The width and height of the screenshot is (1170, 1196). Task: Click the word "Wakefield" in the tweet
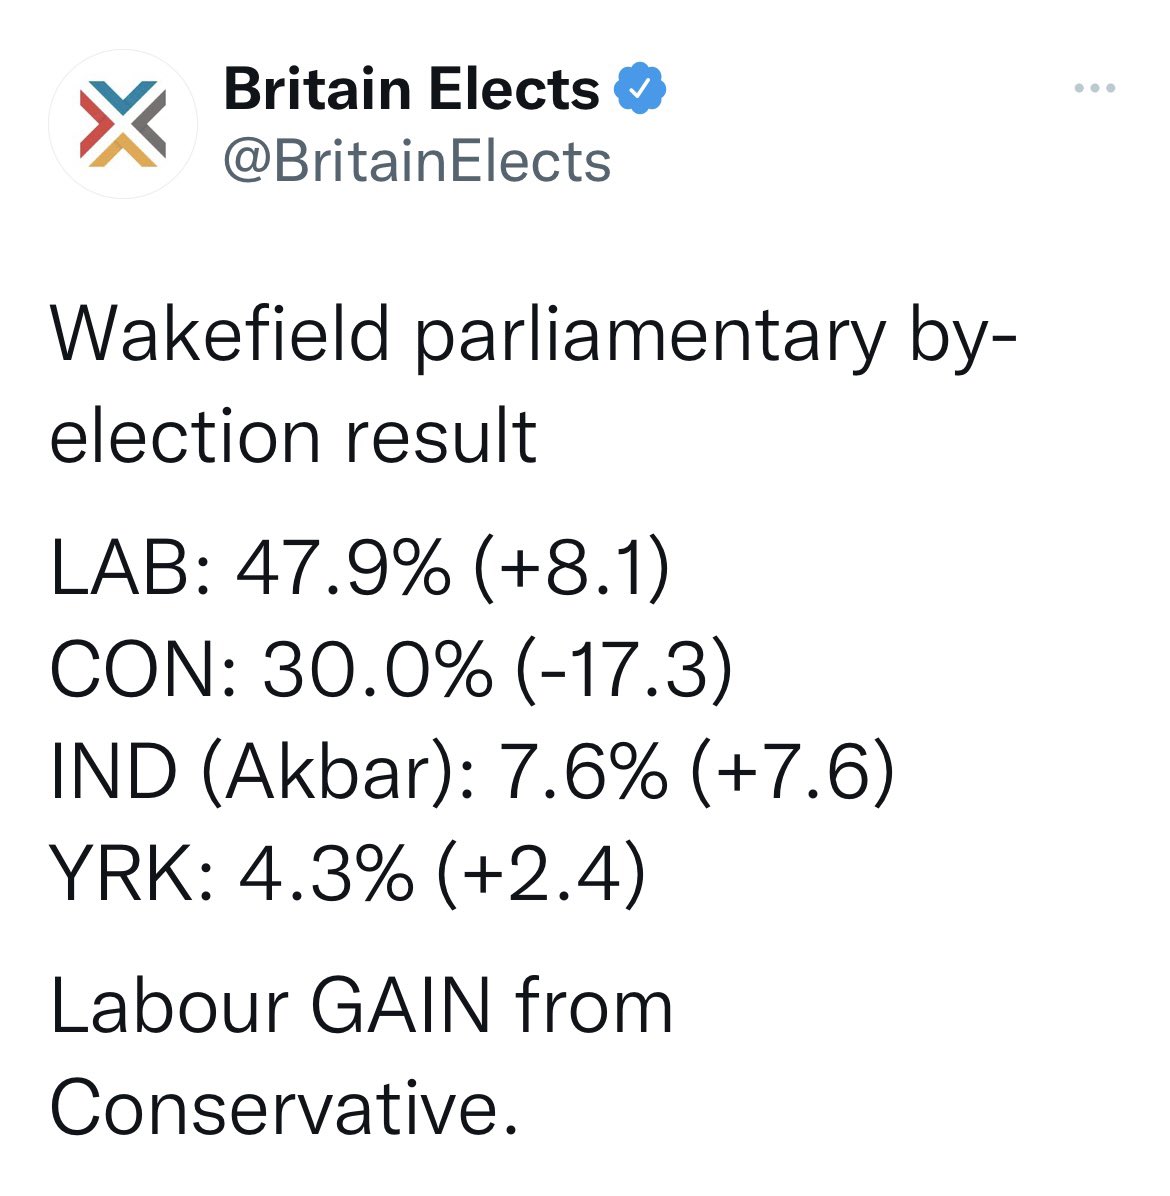[220, 334]
